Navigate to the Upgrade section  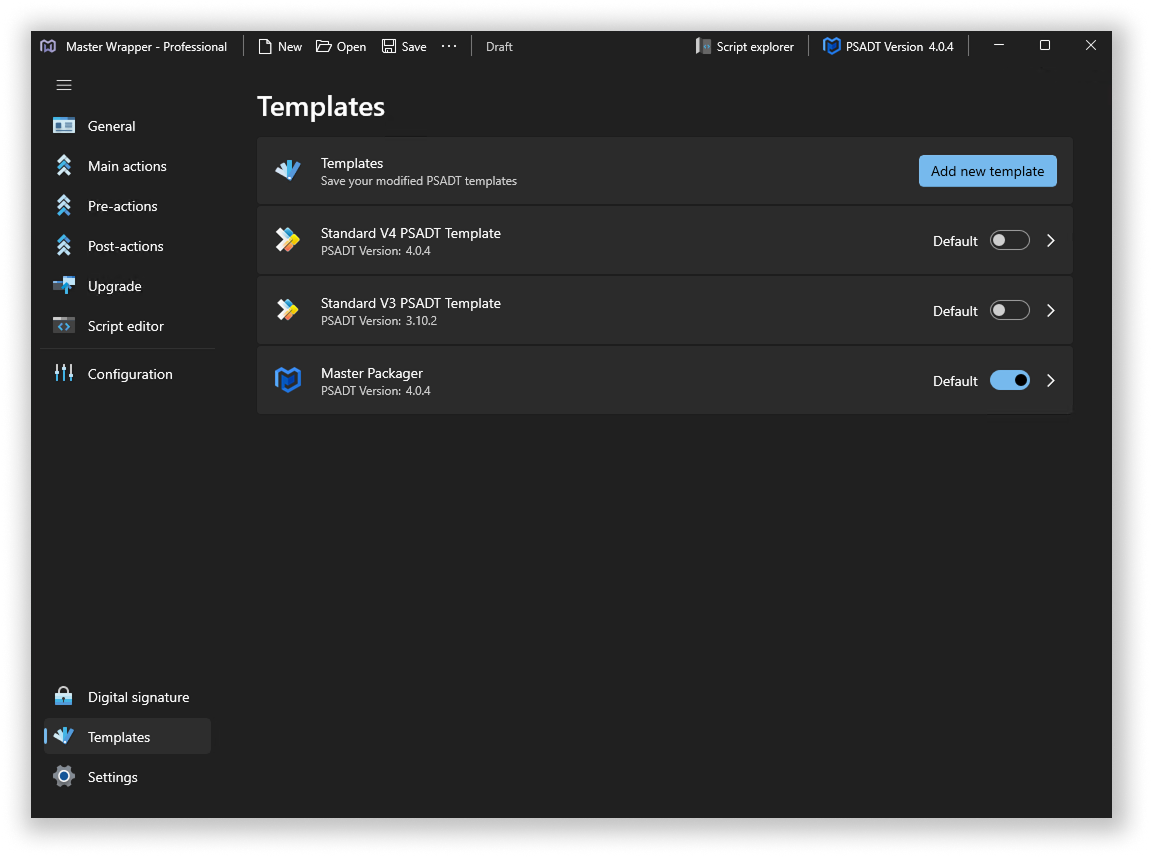click(x=114, y=286)
